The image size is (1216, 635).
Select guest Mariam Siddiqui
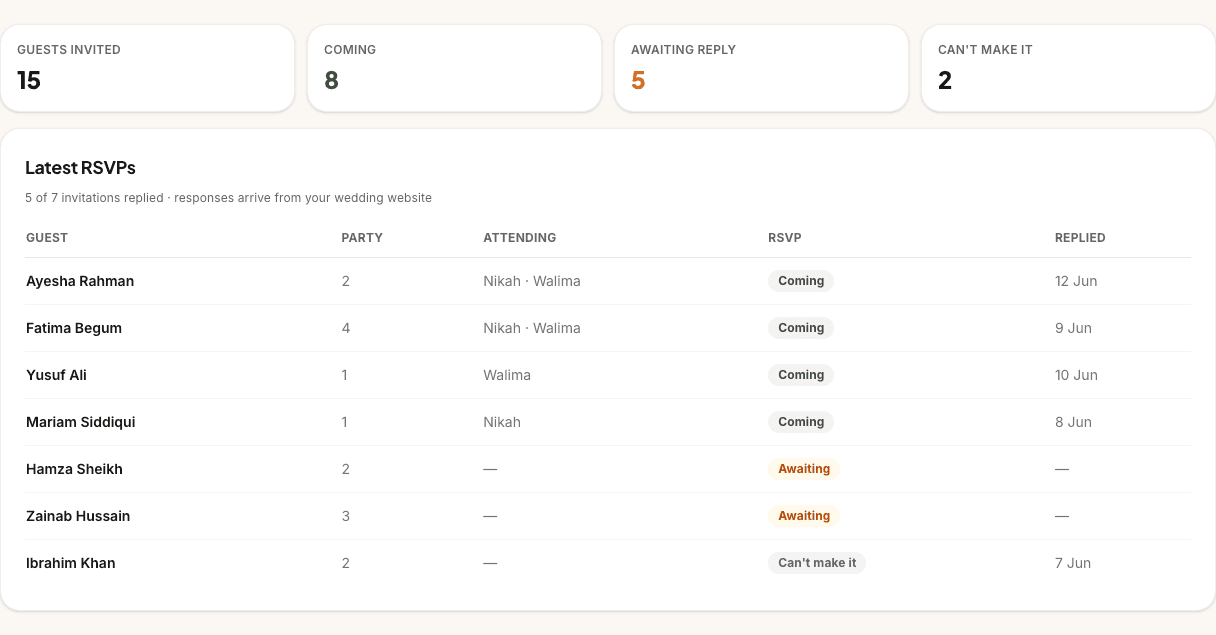click(81, 422)
